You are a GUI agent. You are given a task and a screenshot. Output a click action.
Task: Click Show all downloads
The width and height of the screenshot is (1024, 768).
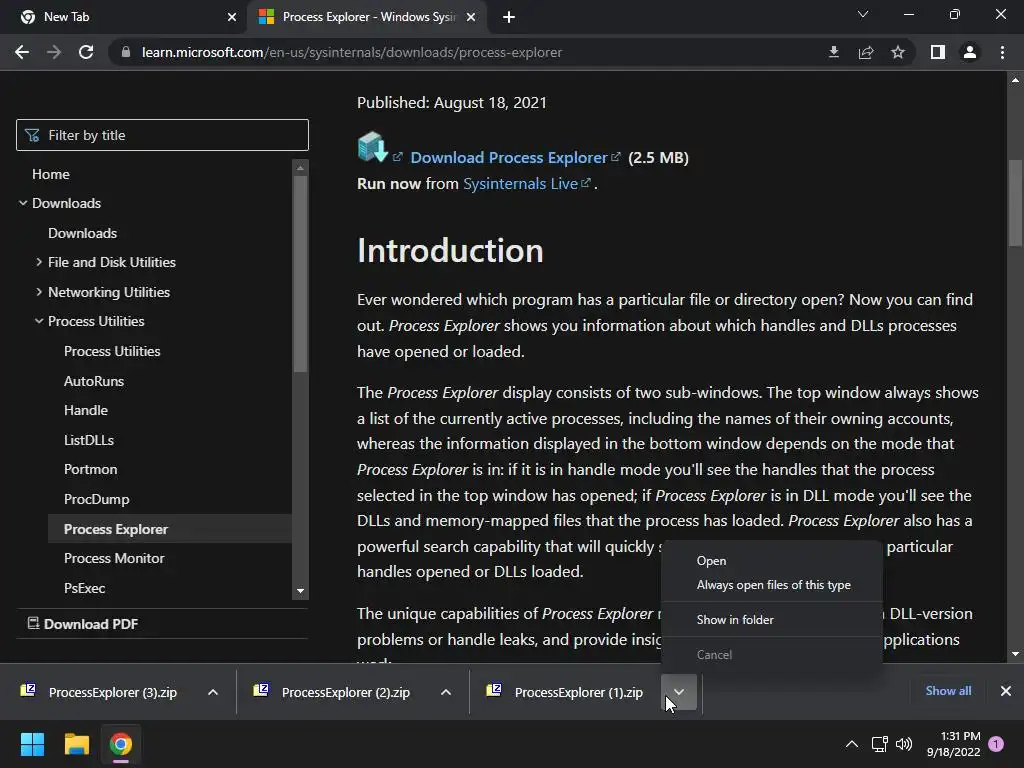948,691
